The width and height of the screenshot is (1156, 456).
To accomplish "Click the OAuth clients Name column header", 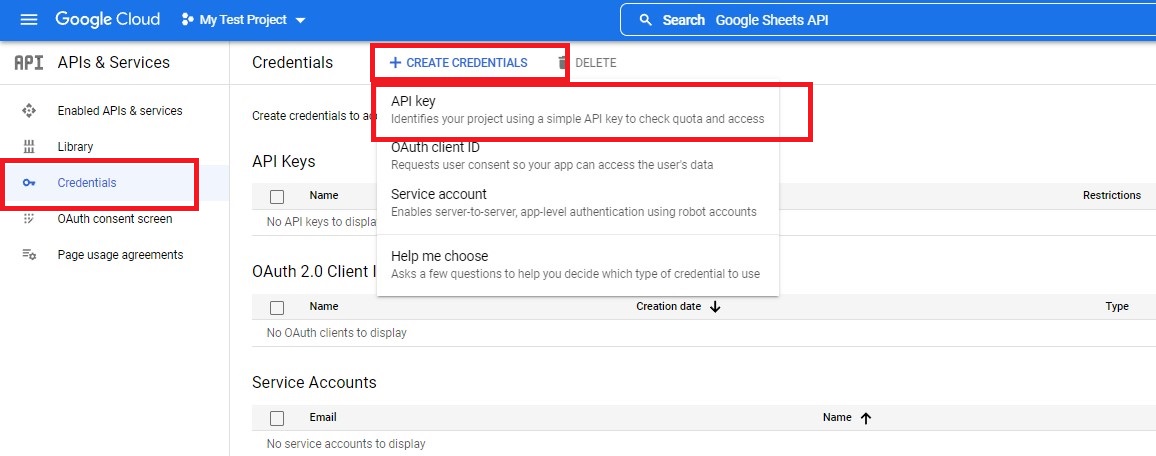I will pyautogui.click(x=324, y=306).
